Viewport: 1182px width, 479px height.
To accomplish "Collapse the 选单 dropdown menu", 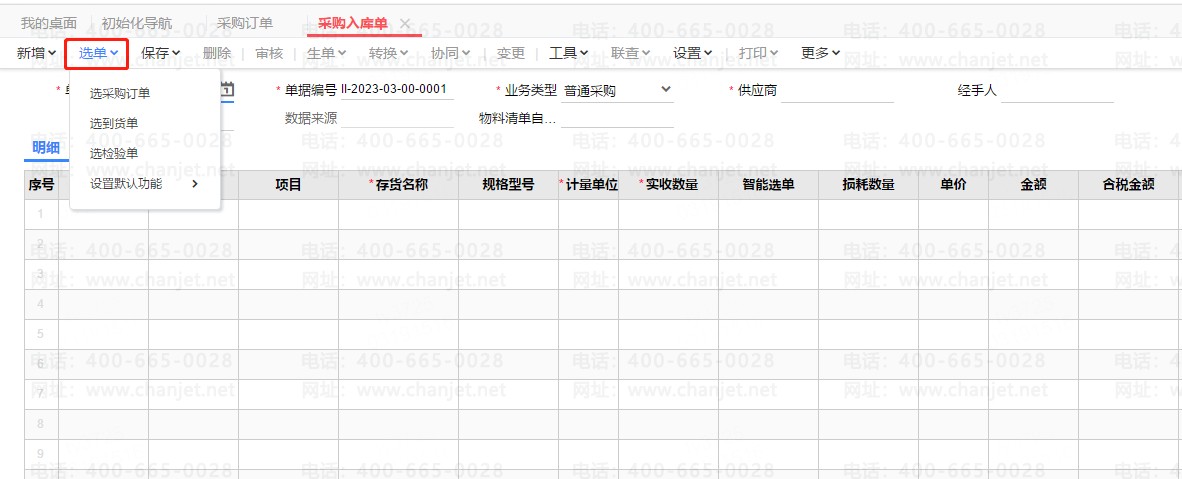I will coord(98,53).
